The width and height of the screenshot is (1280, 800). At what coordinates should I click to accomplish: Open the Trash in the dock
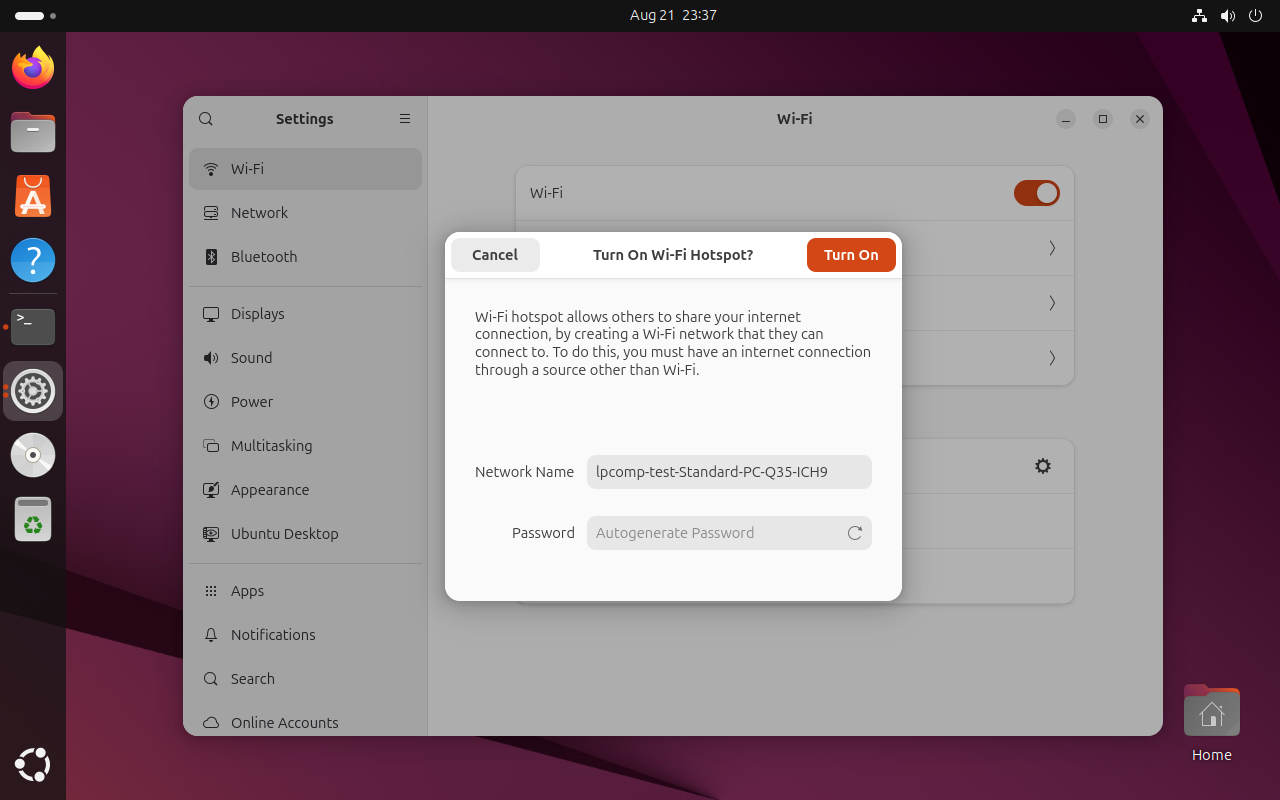(33, 519)
